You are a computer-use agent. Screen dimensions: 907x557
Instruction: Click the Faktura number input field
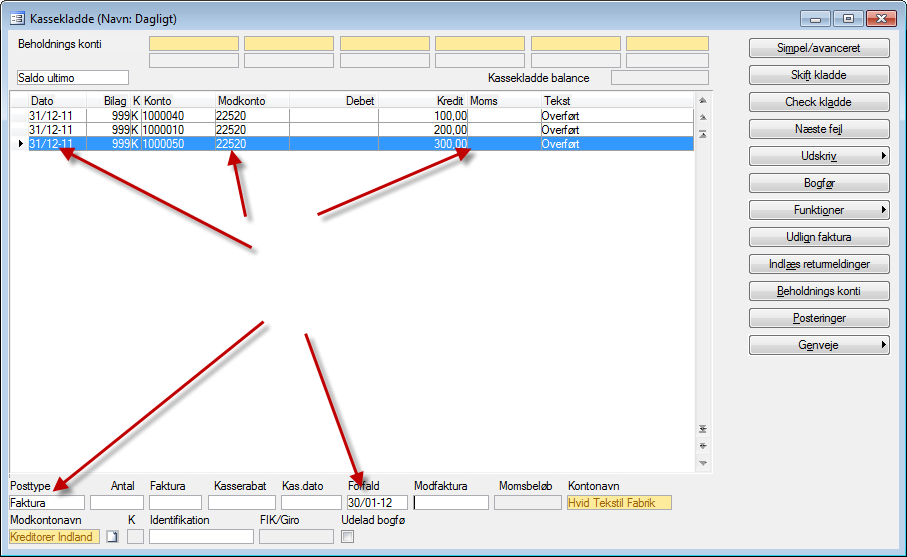175,503
